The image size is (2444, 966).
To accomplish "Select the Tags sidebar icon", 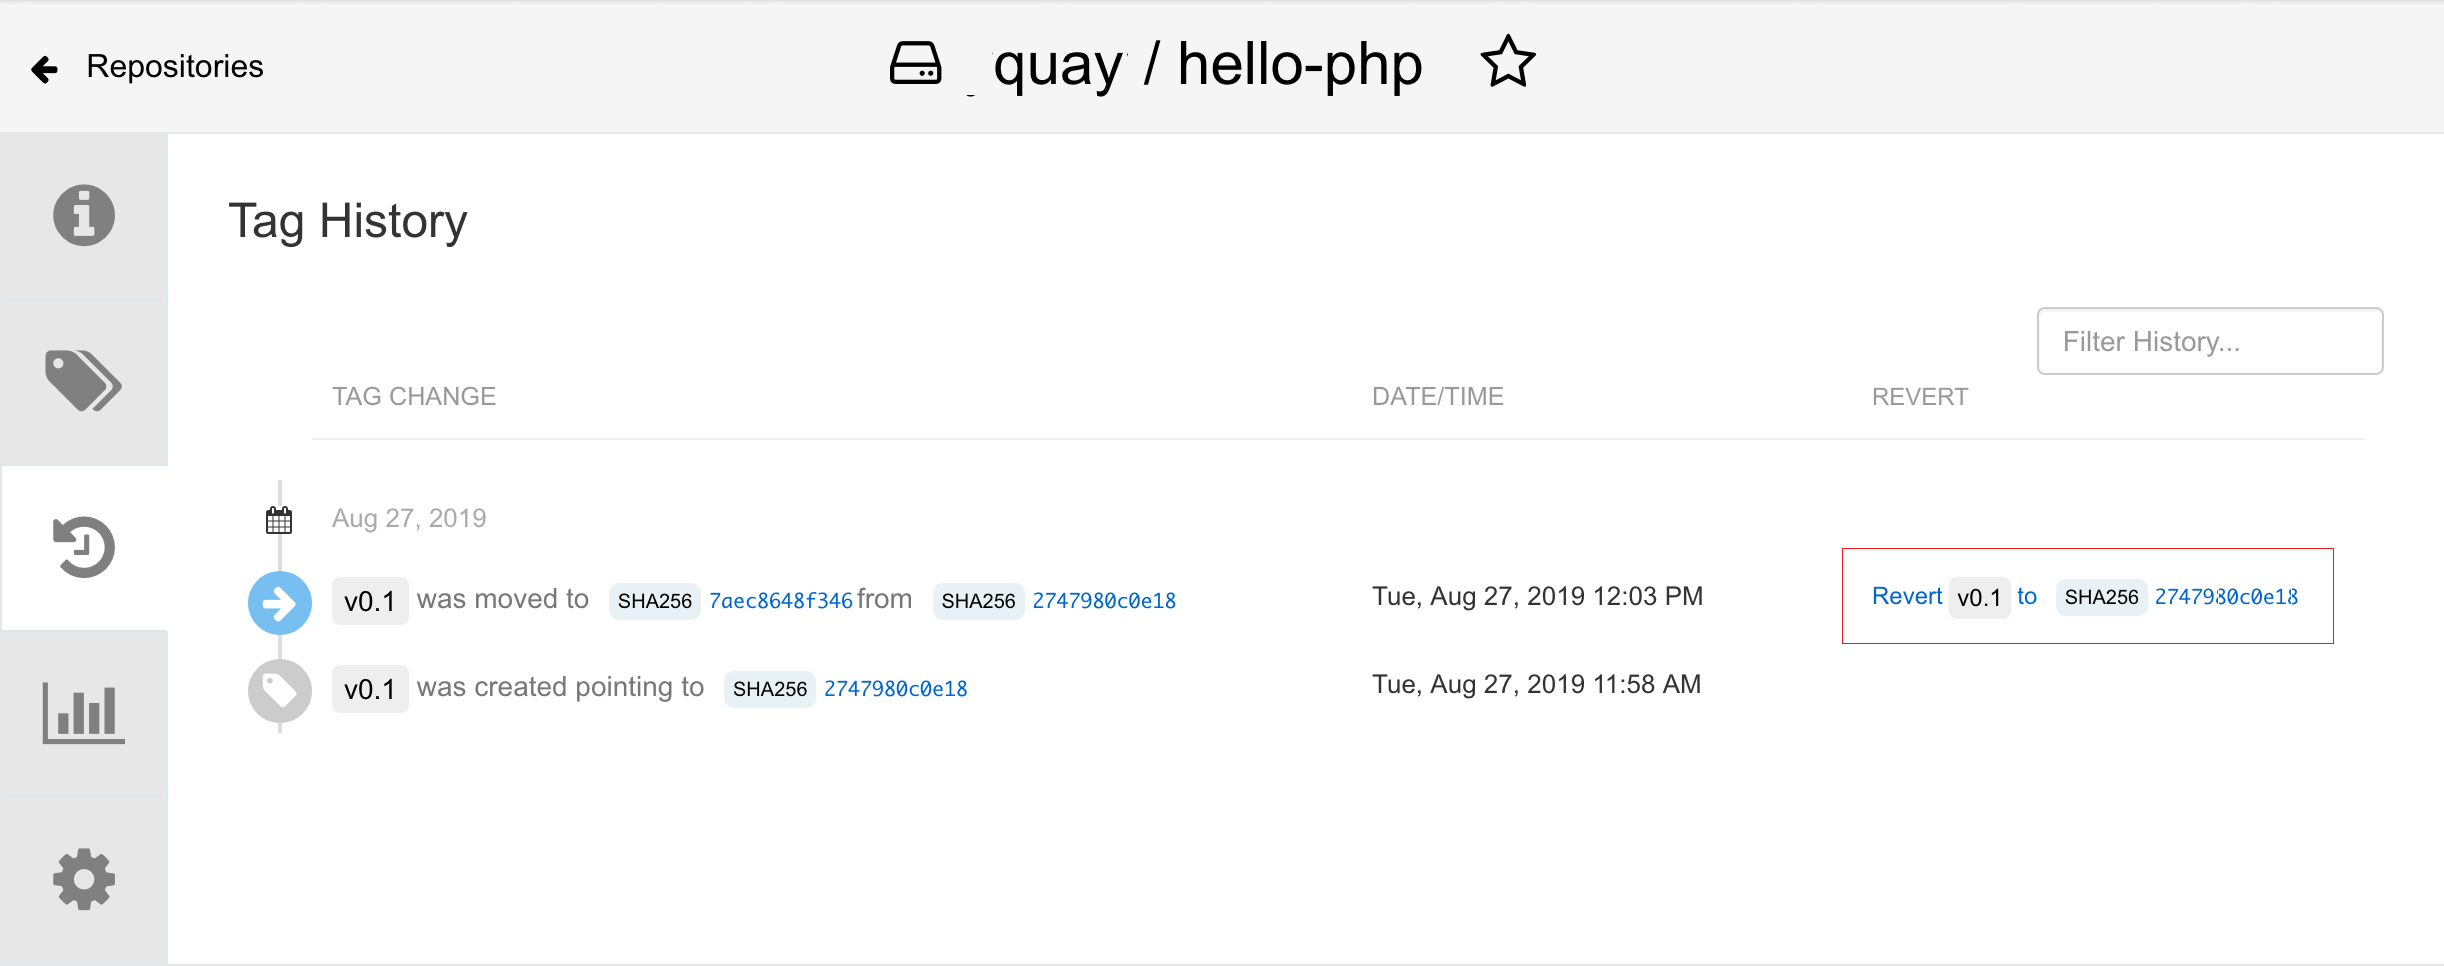I will click(x=83, y=381).
